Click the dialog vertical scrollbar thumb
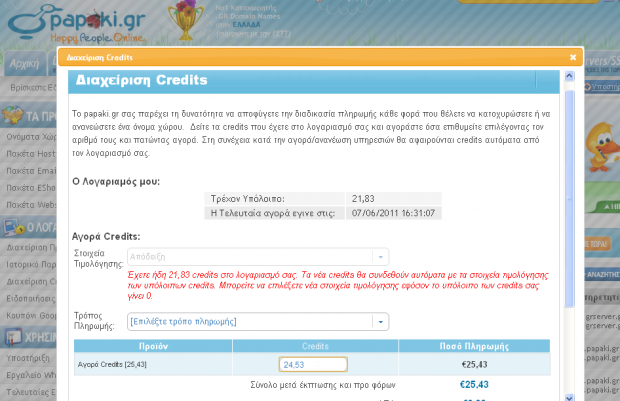This screenshot has height=401, width=620. click(569, 198)
